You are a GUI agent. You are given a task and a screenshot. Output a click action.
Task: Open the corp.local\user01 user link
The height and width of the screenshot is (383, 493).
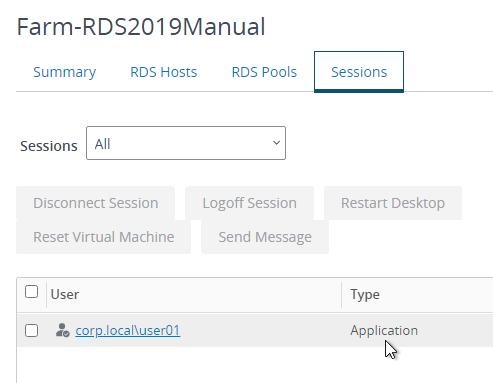pos(128,331)
